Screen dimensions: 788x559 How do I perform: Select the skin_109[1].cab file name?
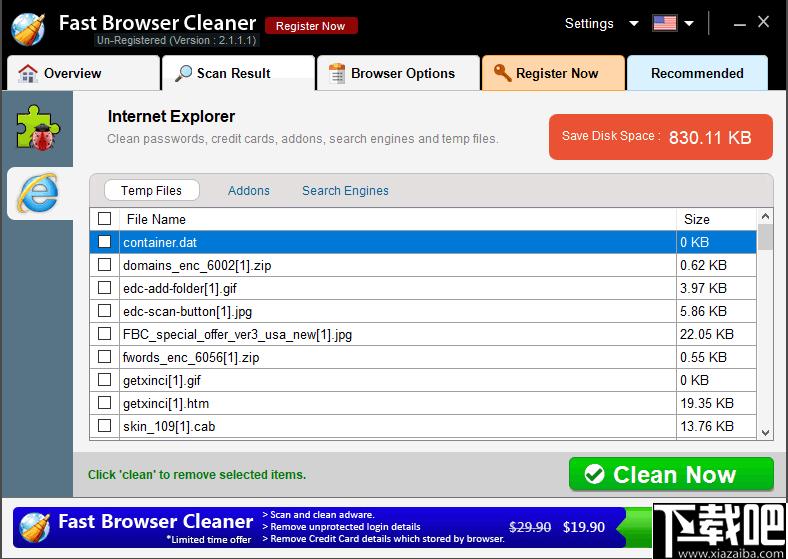169,427
